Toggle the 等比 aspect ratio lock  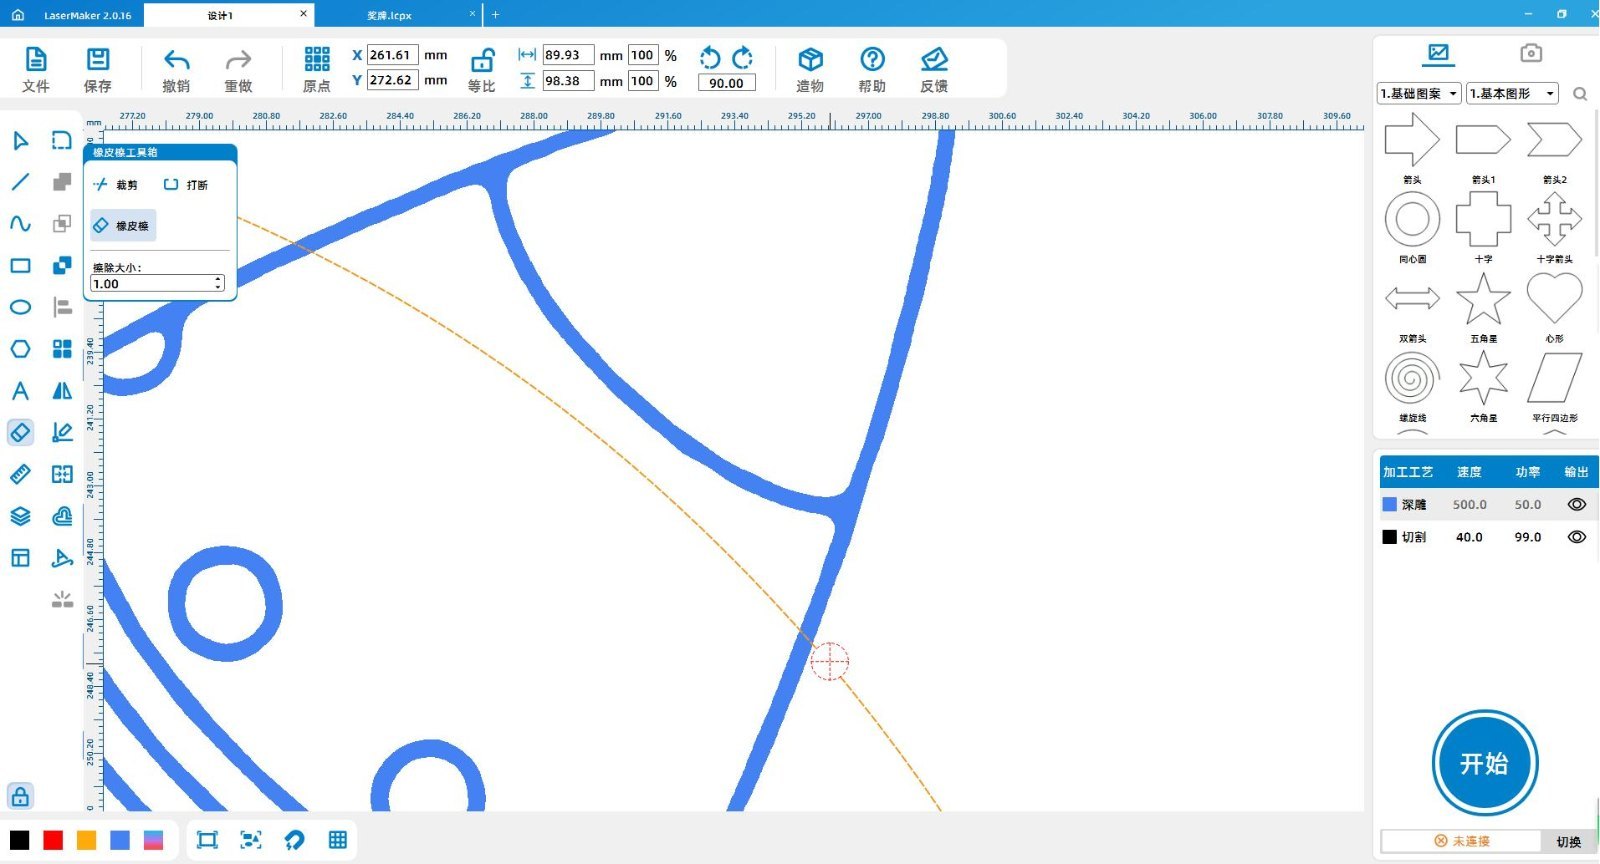coord(482,60)
